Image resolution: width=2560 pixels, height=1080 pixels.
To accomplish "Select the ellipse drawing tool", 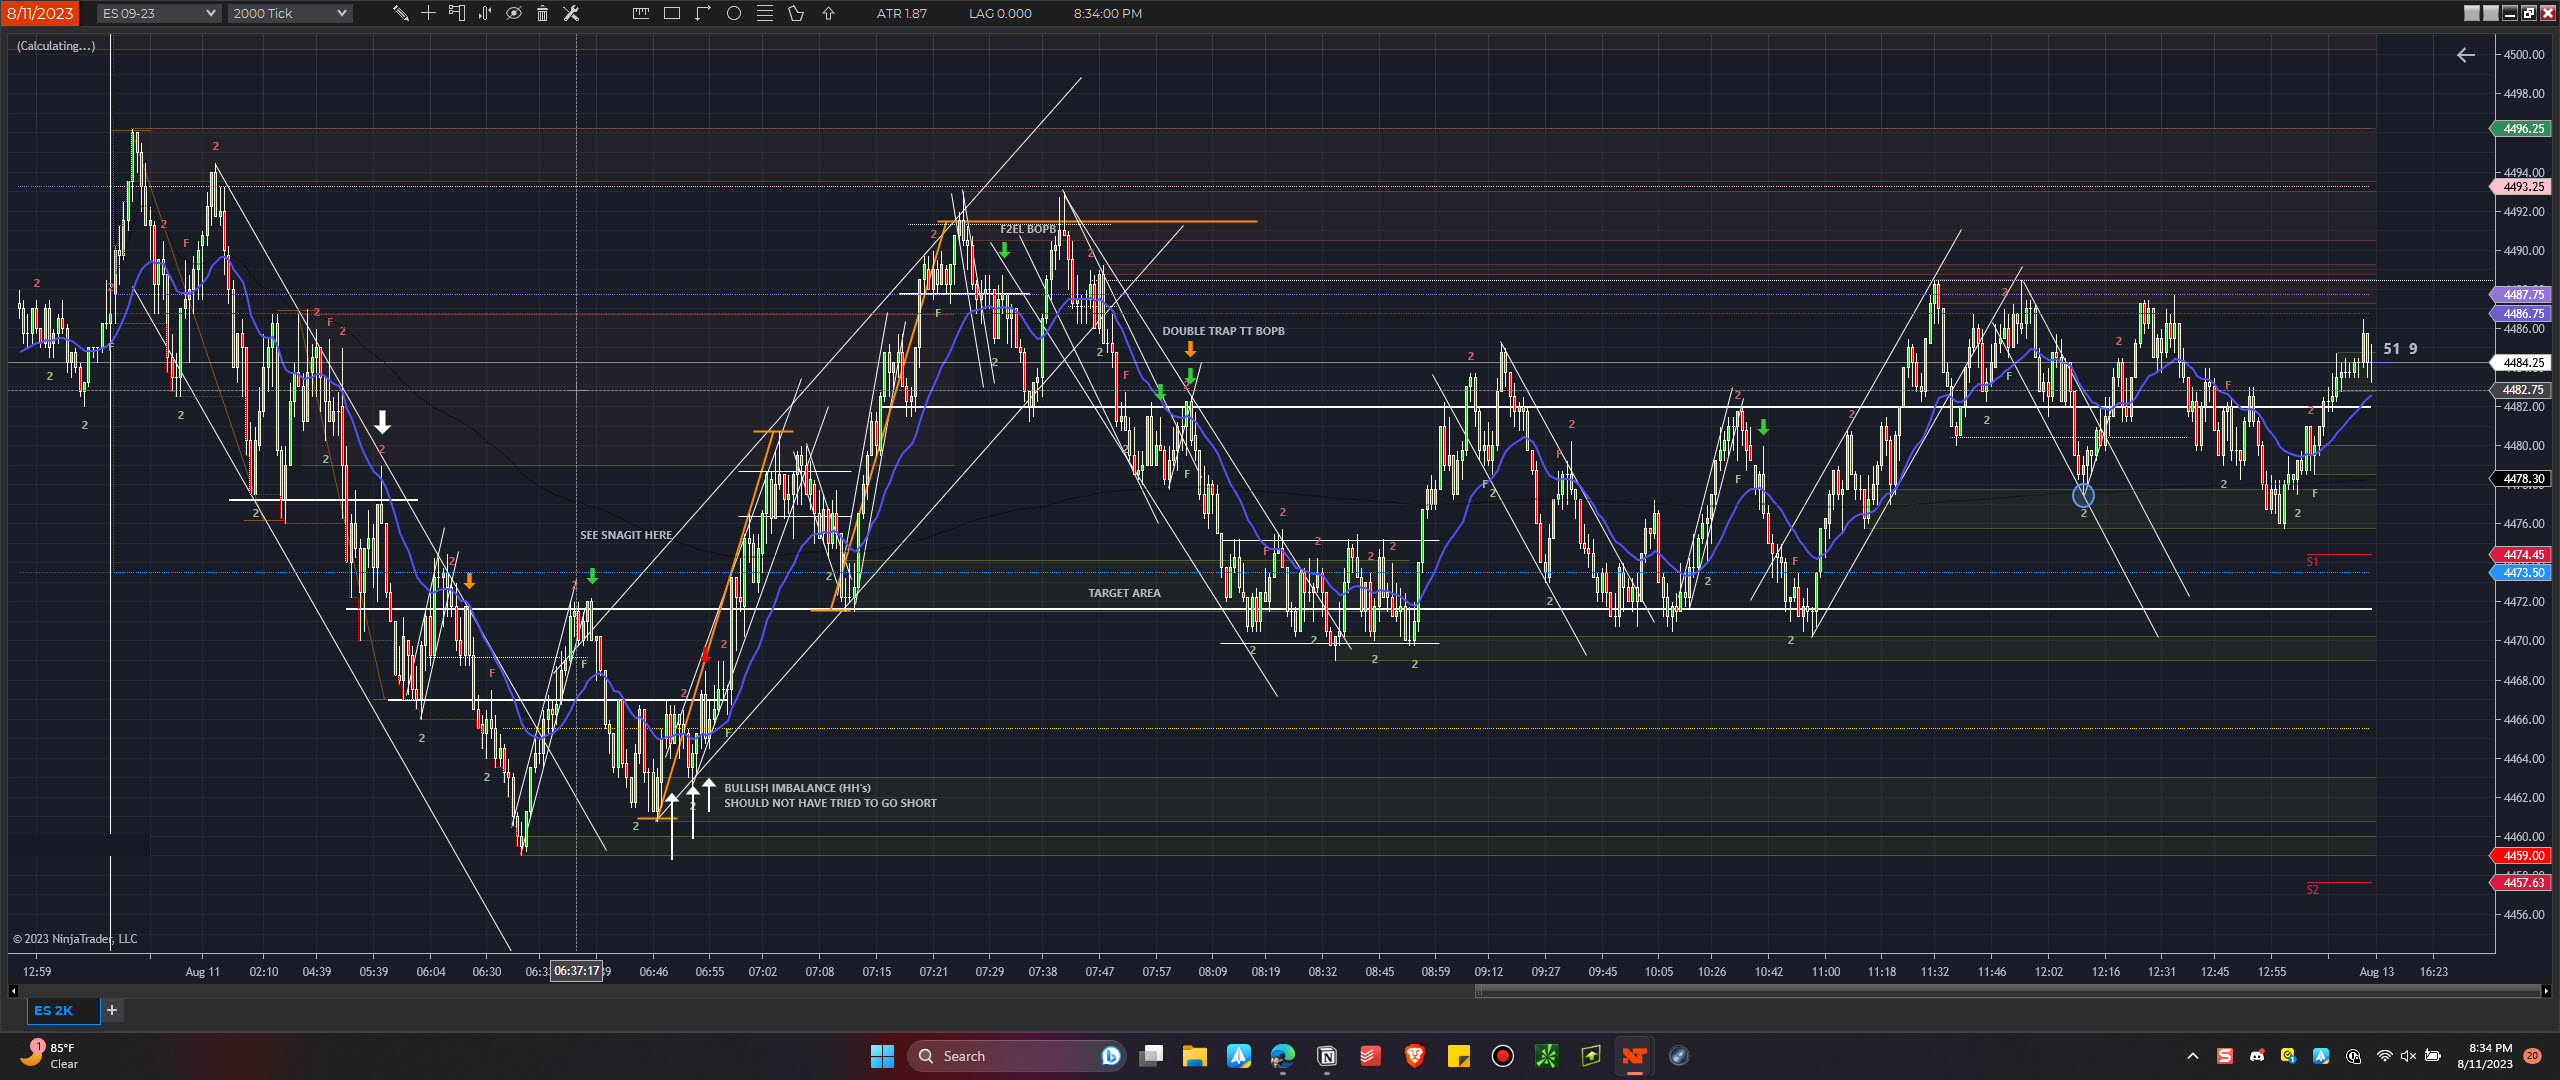I will (x=734, y=13).
